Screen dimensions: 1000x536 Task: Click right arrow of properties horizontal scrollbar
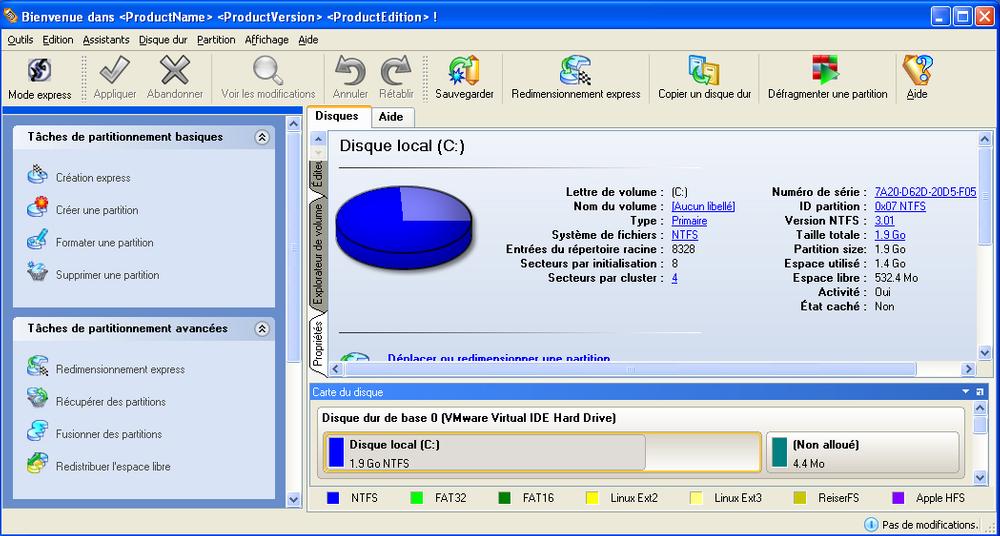pyautogui.click(x=969, y=369)
